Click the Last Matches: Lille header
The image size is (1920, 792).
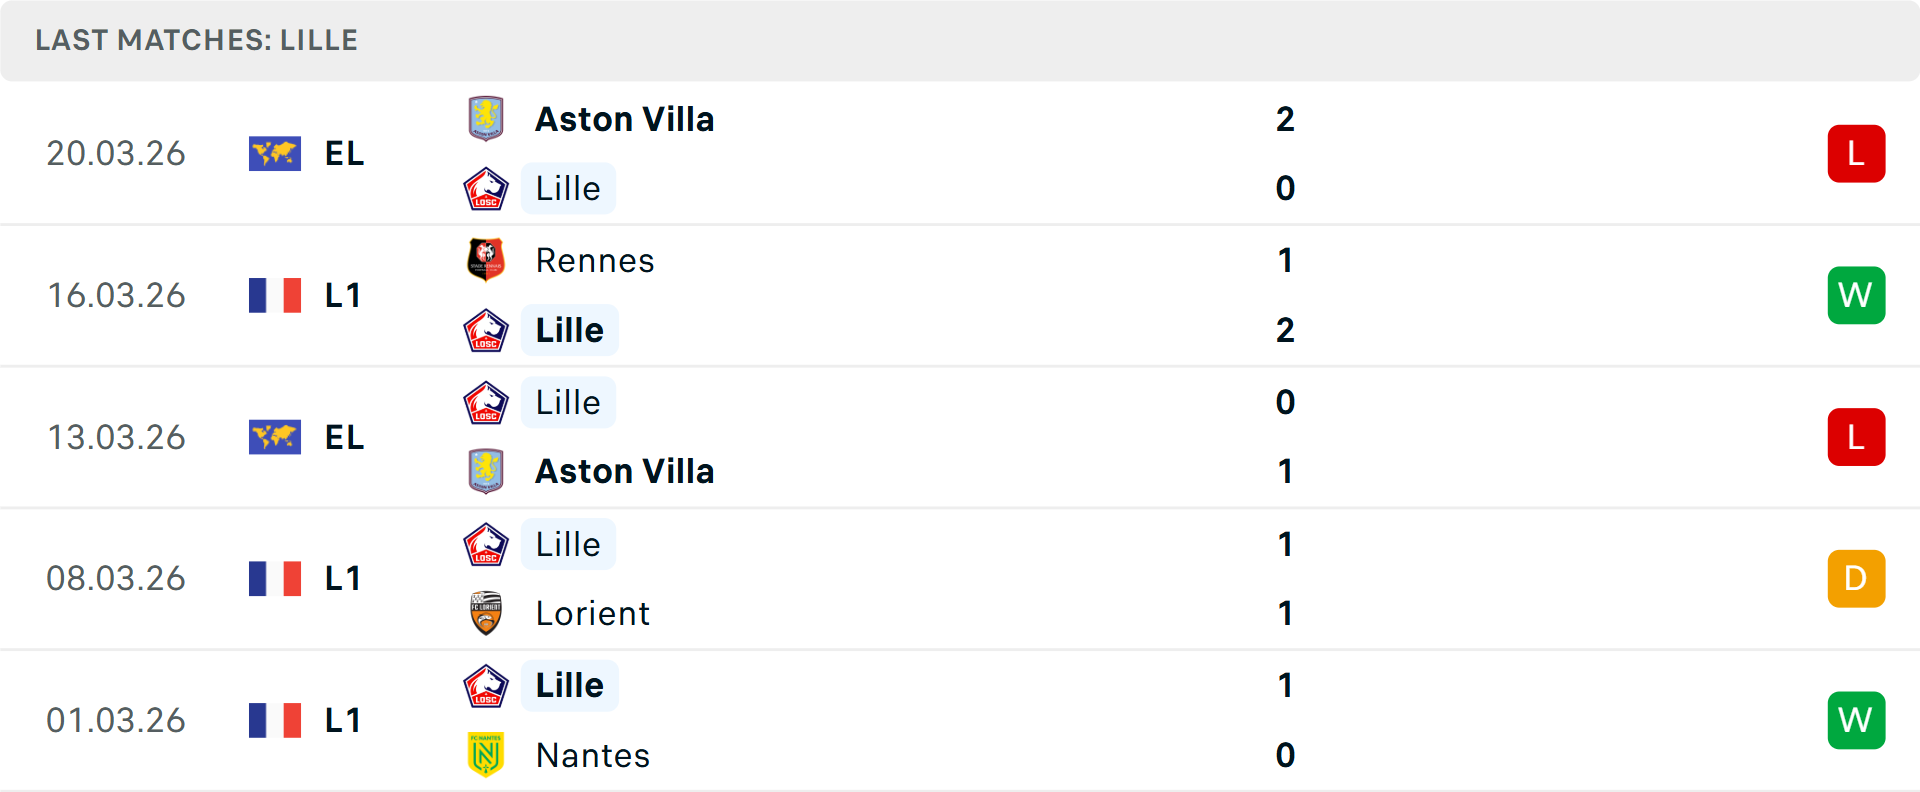pos(197,40)
